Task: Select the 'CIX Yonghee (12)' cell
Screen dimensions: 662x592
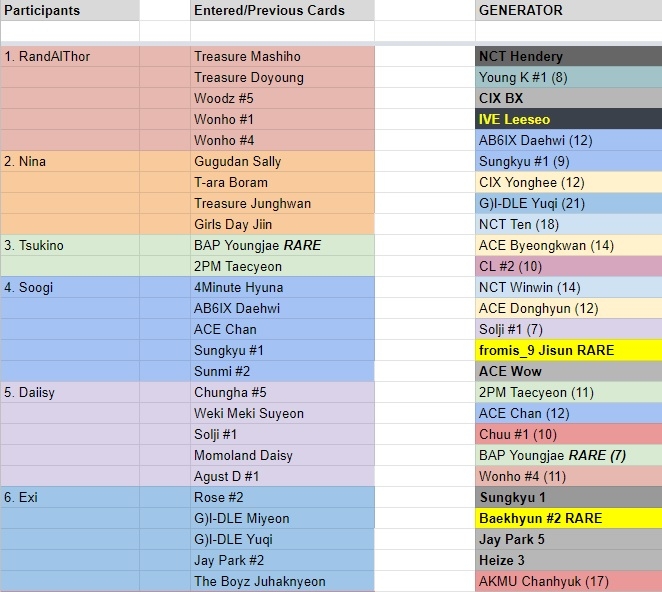Action: click(x=568, y=182)
